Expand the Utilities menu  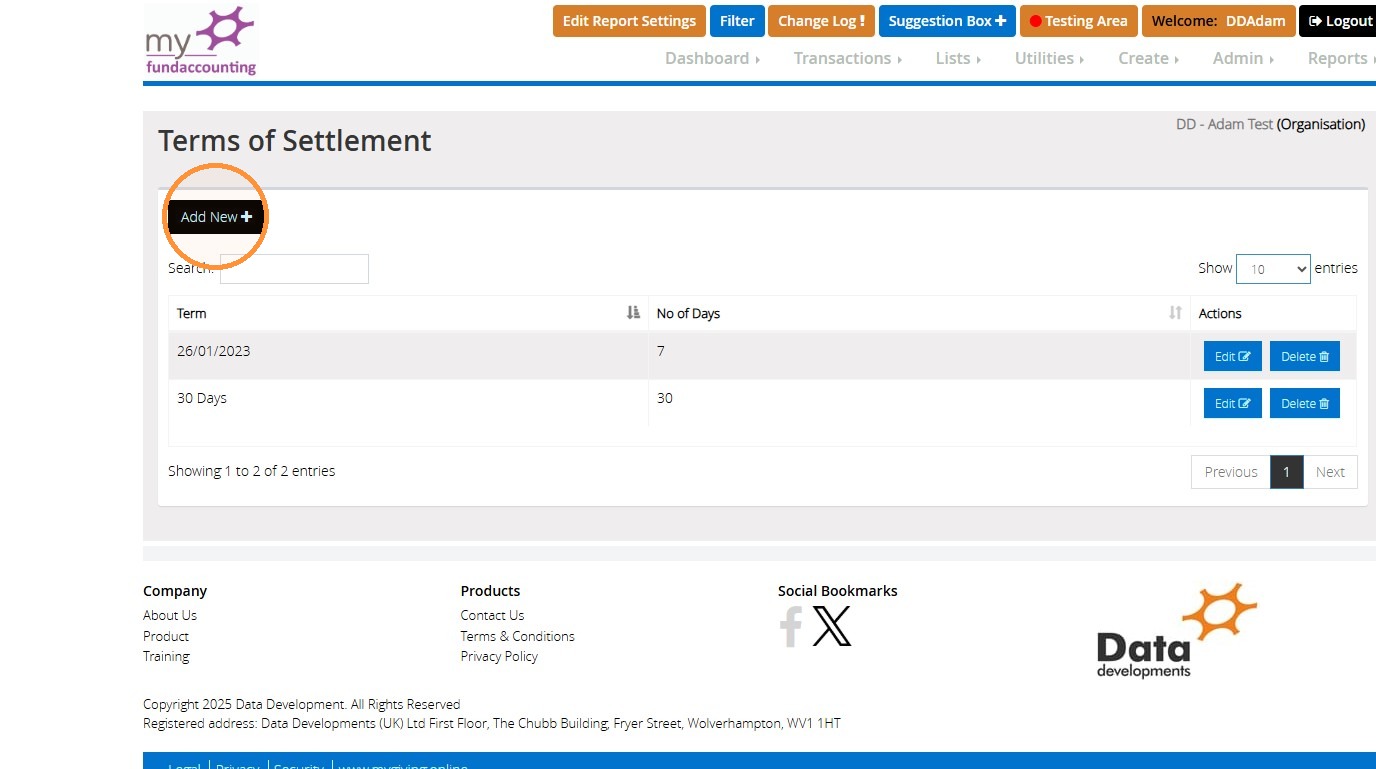[x=1049, y=58]
